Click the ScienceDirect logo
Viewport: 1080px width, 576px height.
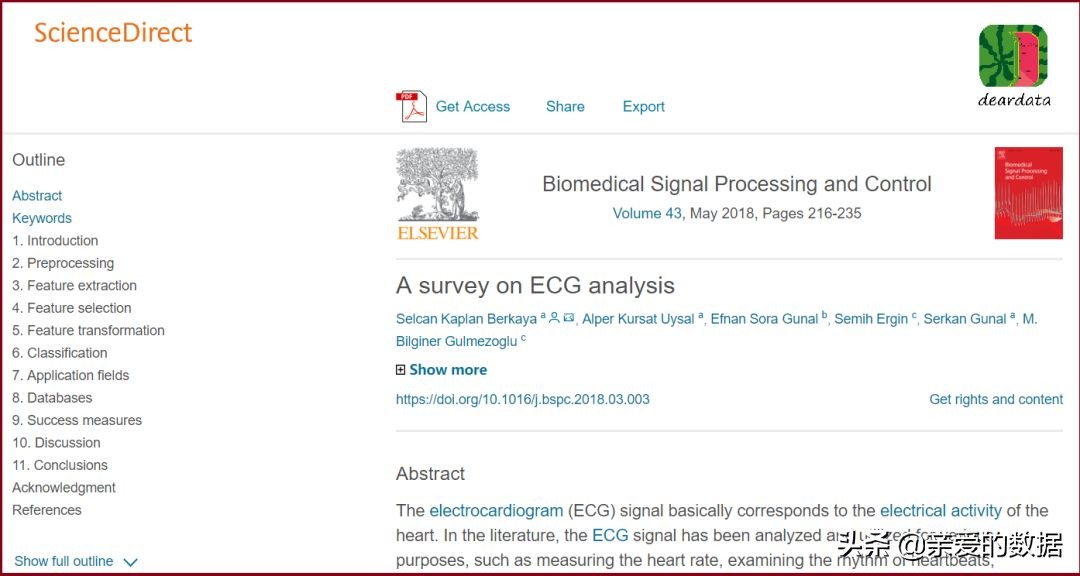pos(113,33)
